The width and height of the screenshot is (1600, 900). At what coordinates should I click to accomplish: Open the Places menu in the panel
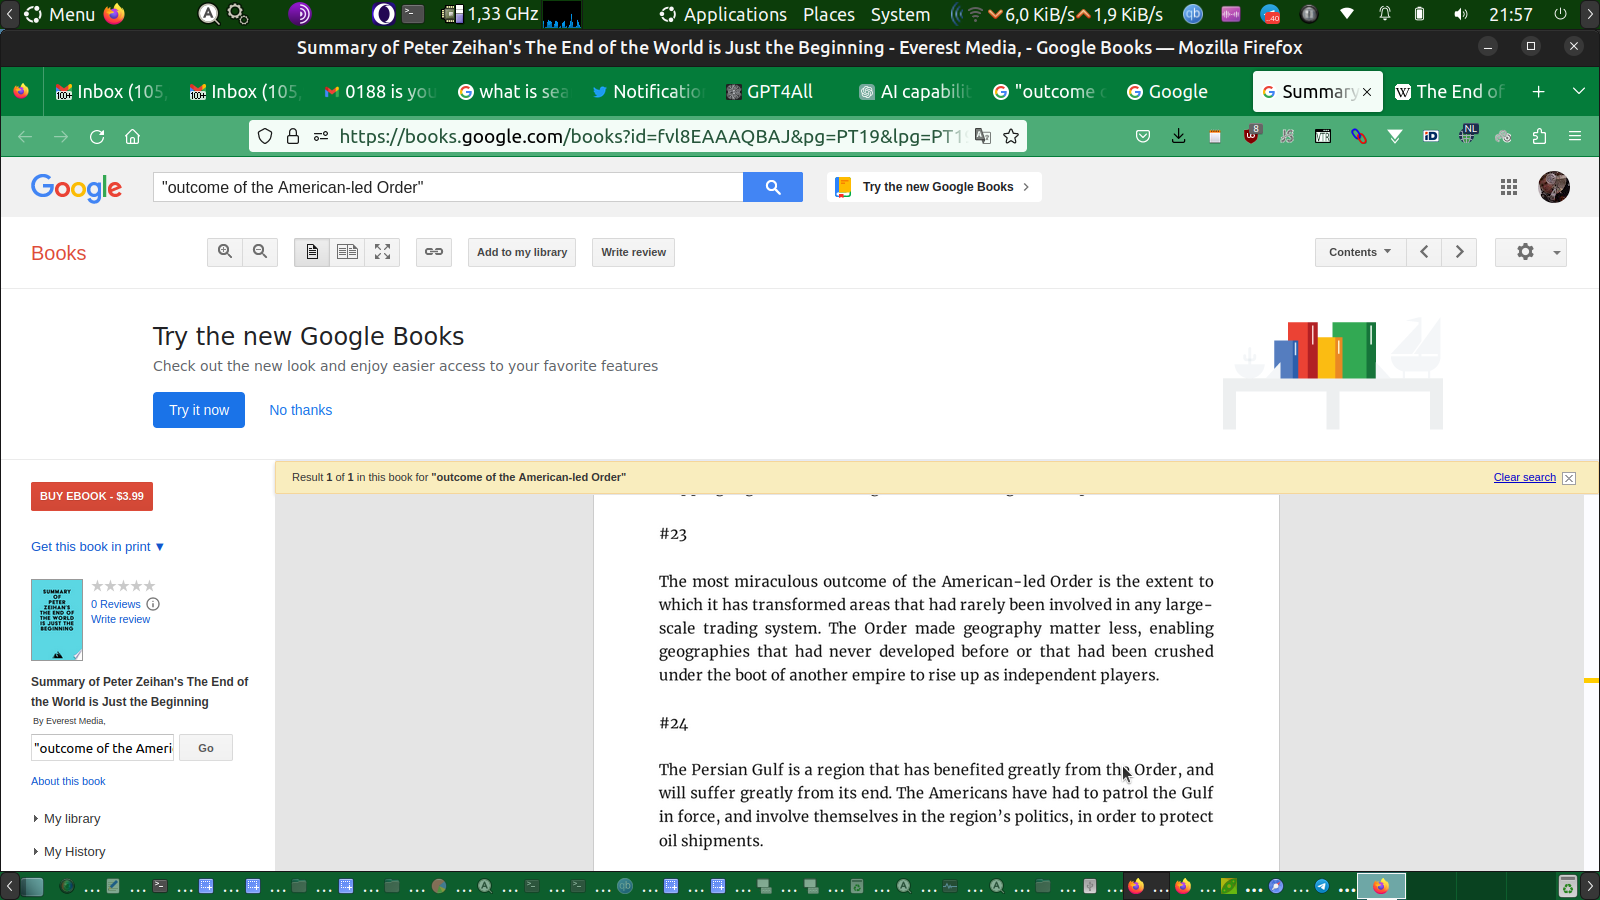click(x=829, y=14)
